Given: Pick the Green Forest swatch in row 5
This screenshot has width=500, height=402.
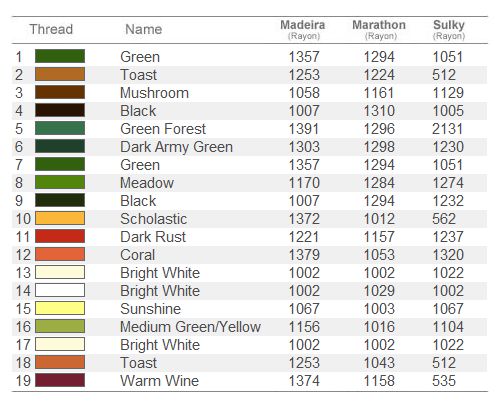Looking at the screenshot, I should coord(60,128).
